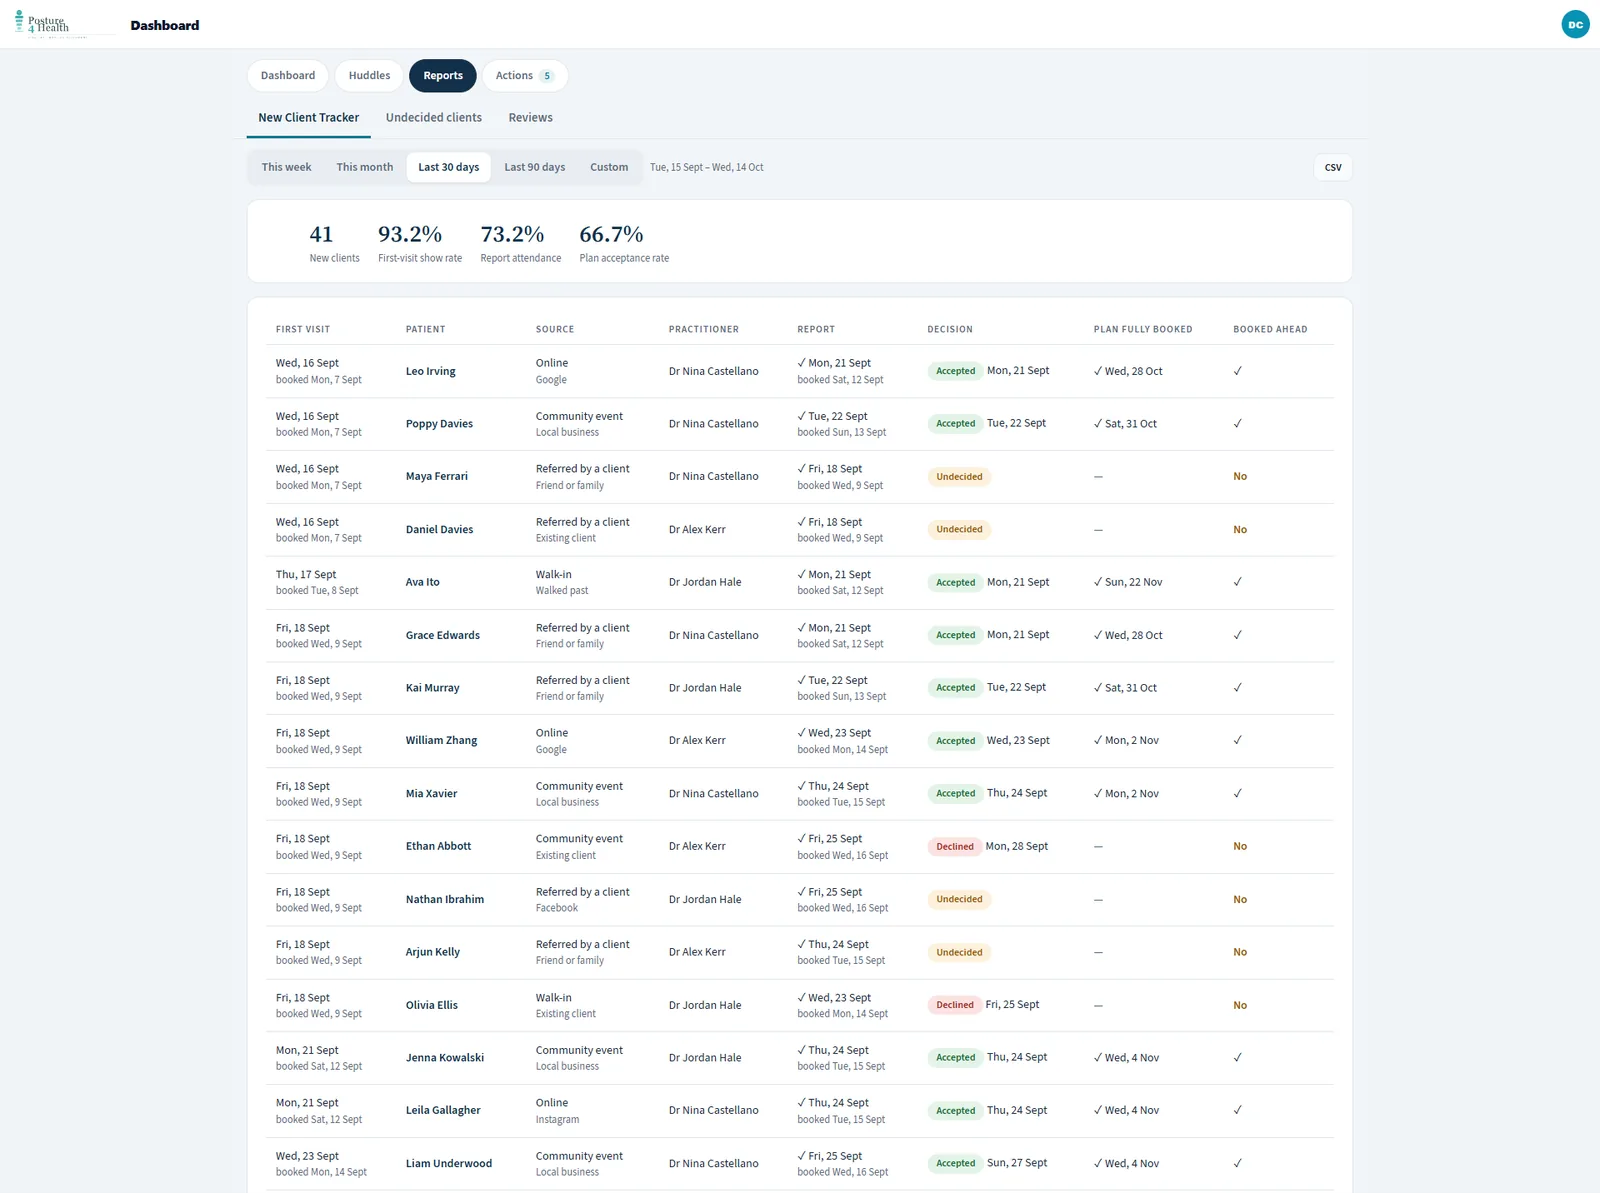Click booked-ahead checkmark in Ava Ito row
The height and width of the screenshot is (1193, 1600).
click(1237, 582)
